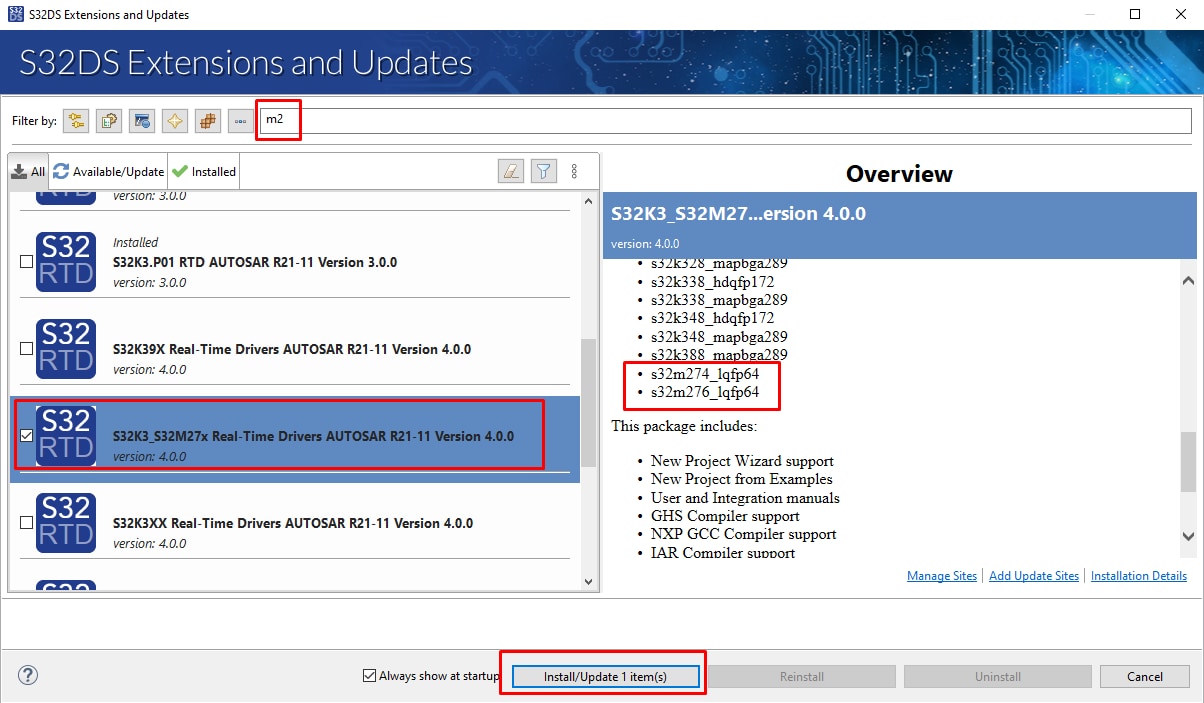Switch to the Available/Update tab

tap(108, 172)
